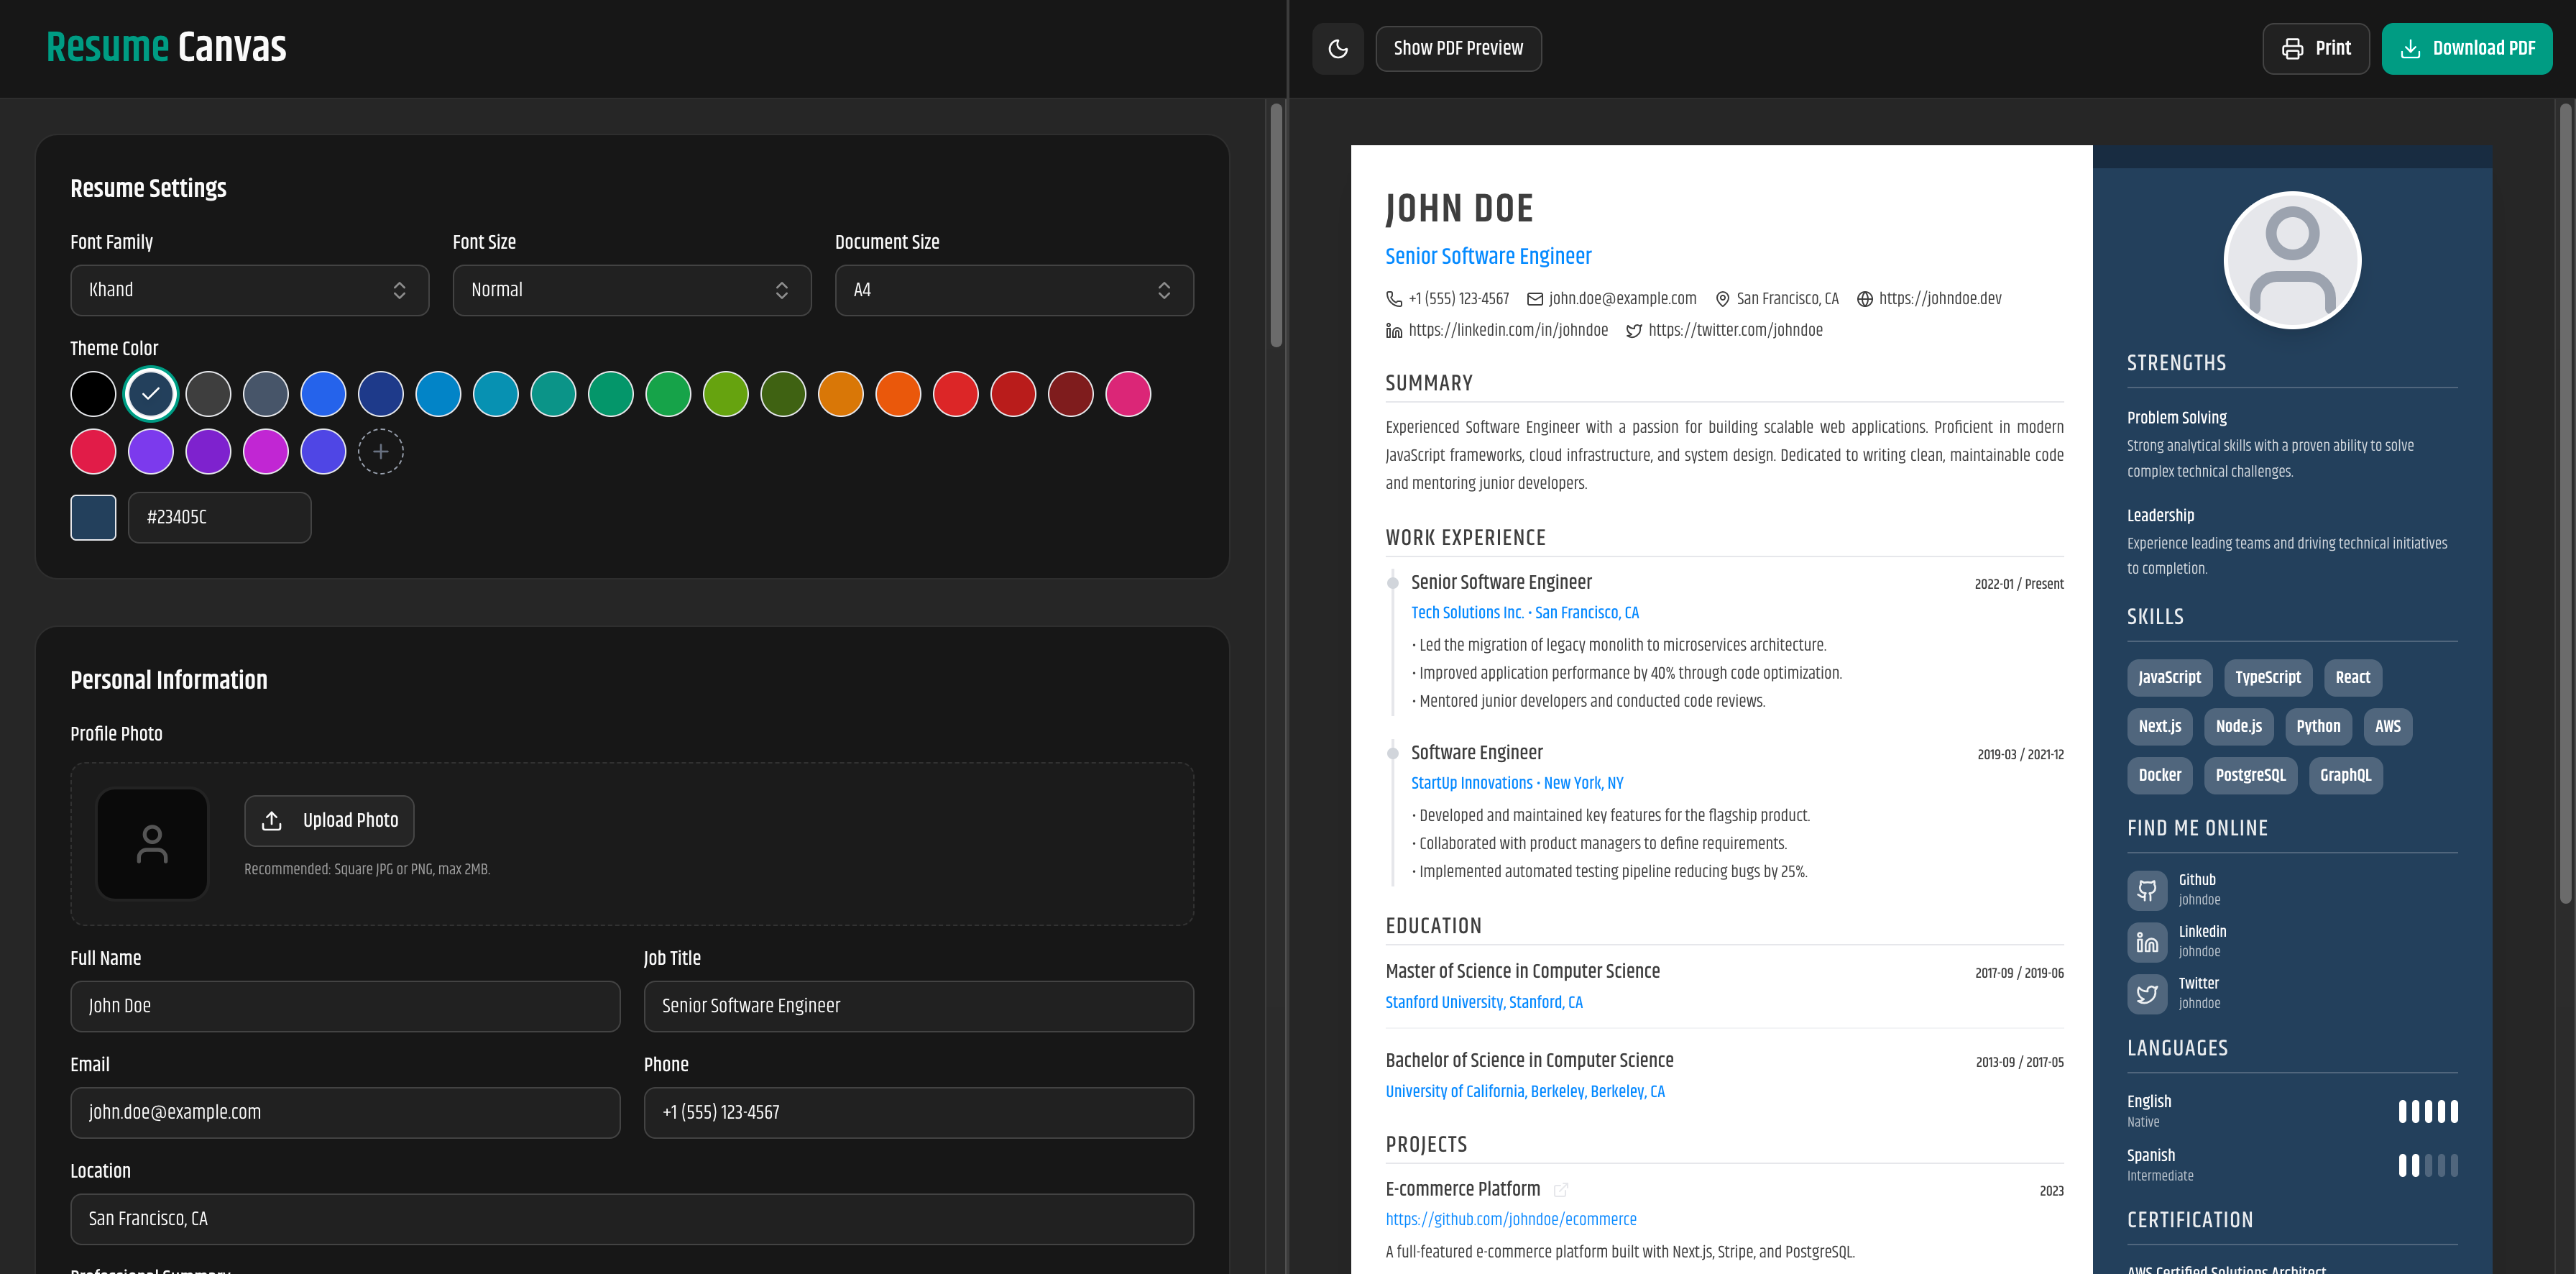Click the Github icon under Find Me Online

tap(2147, 890)
